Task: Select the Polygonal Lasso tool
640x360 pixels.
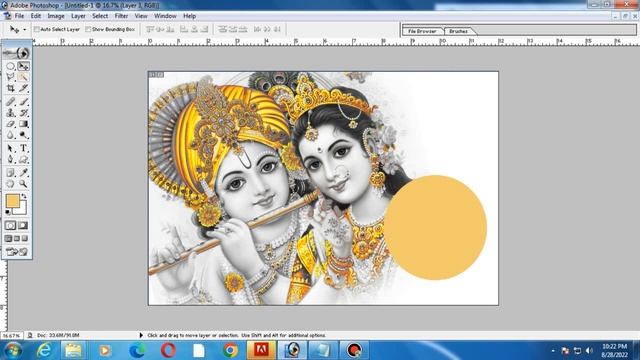Action: pyautogui.click(x=11, y=77)
